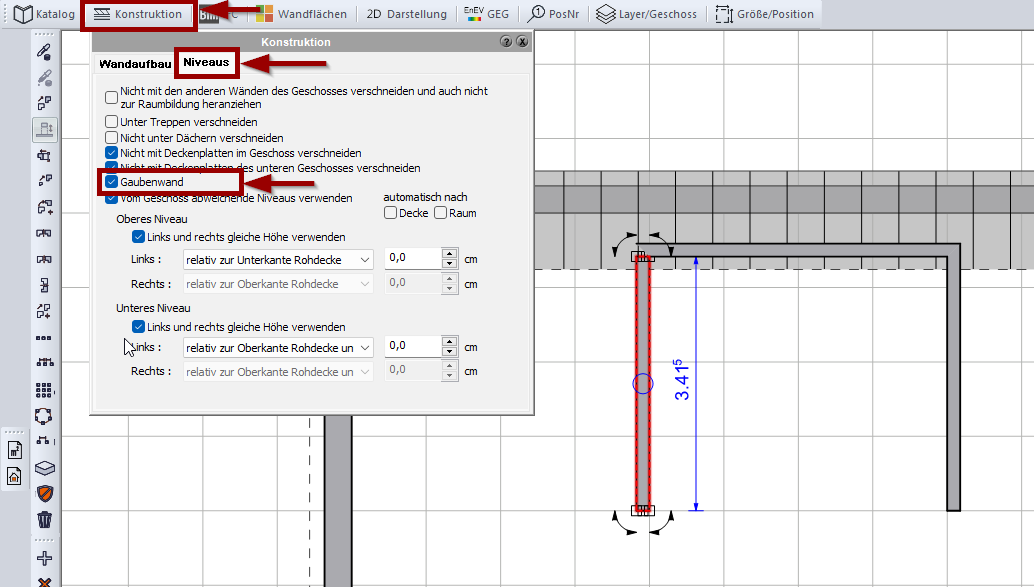Viewport: 1034px width, 587px height.
Task: Select the Niveaus tab
Action: [207, 62]
